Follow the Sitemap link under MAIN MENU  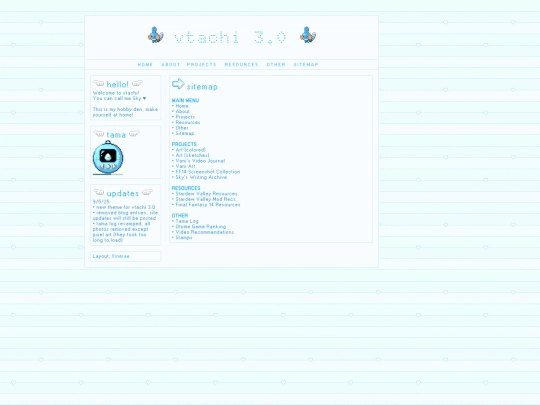185,134
